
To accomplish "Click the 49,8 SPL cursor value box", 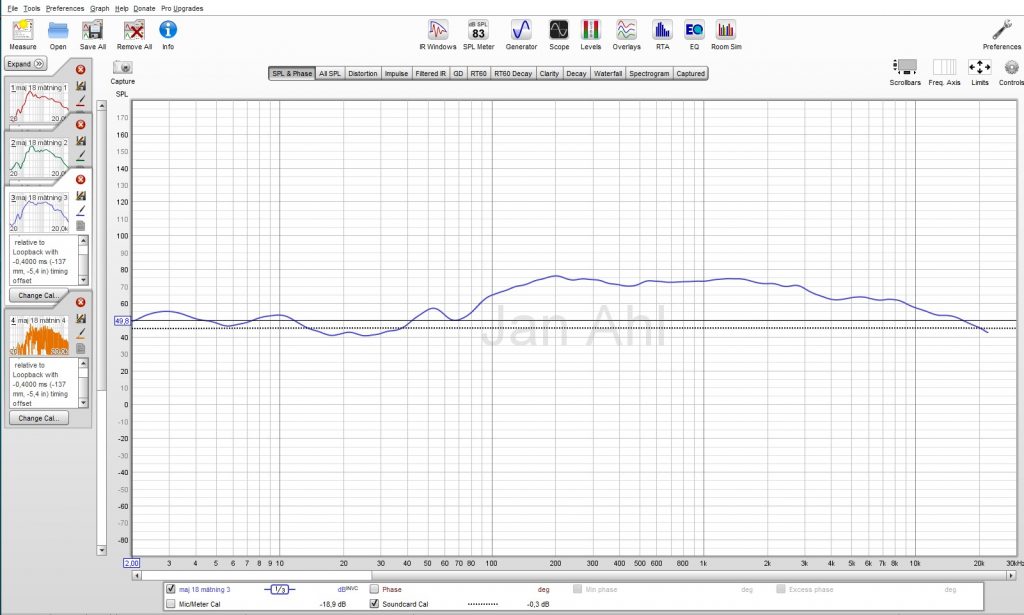I will point(121,321).
